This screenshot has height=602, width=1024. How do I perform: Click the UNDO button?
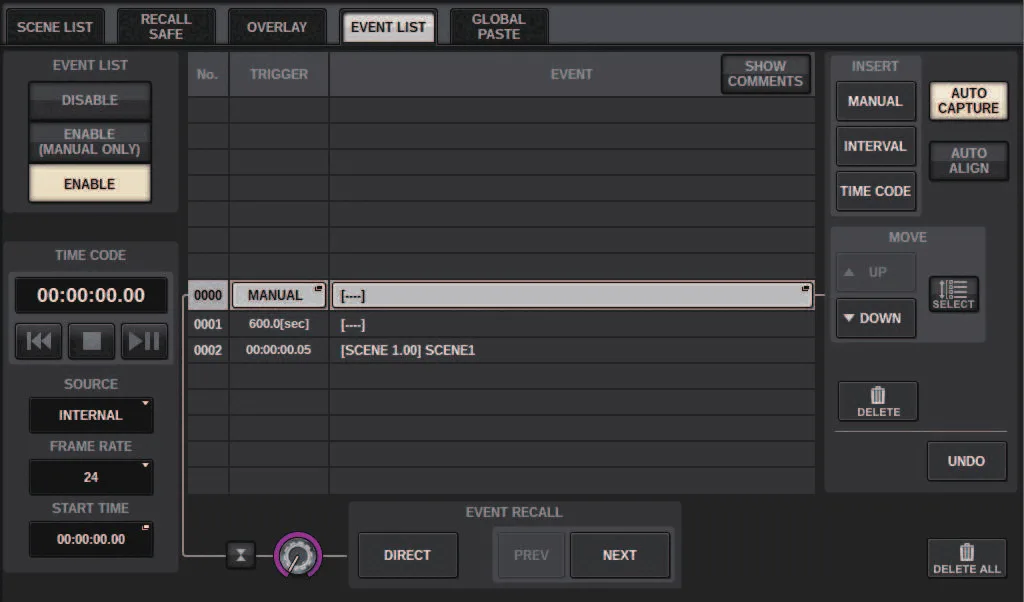(x=967, y=461)
